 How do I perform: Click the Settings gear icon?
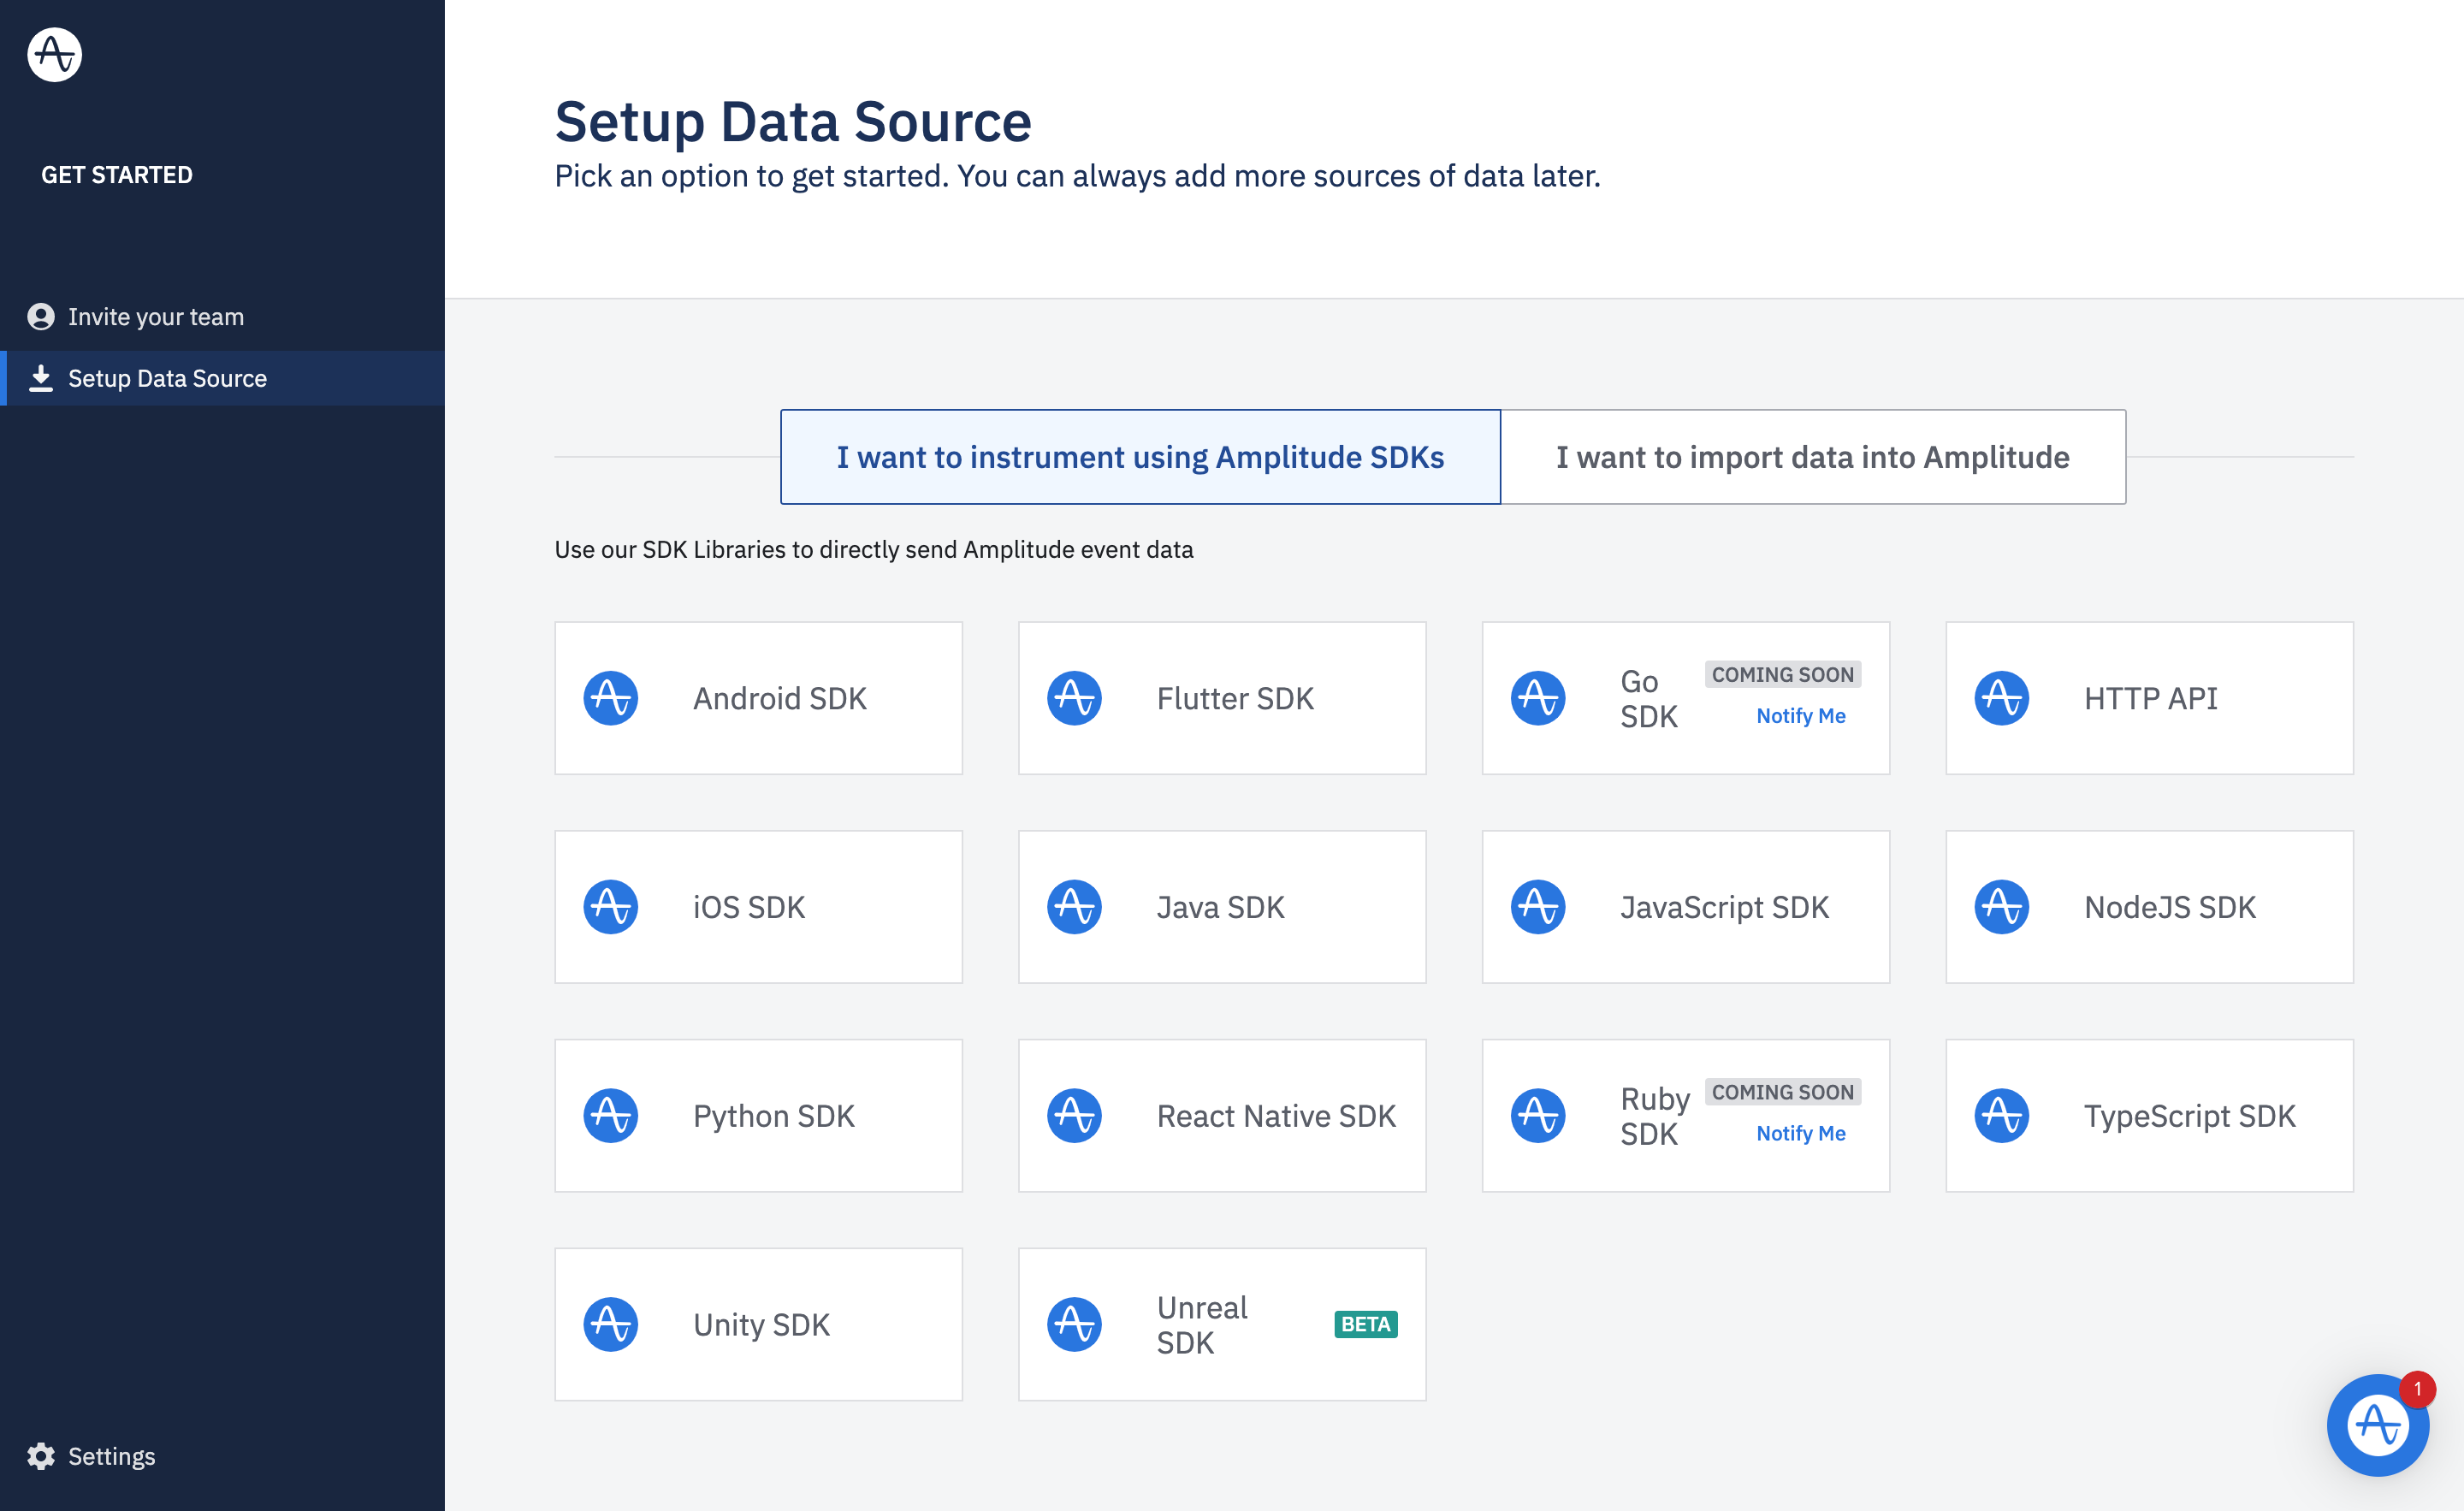click(41, 1456)
